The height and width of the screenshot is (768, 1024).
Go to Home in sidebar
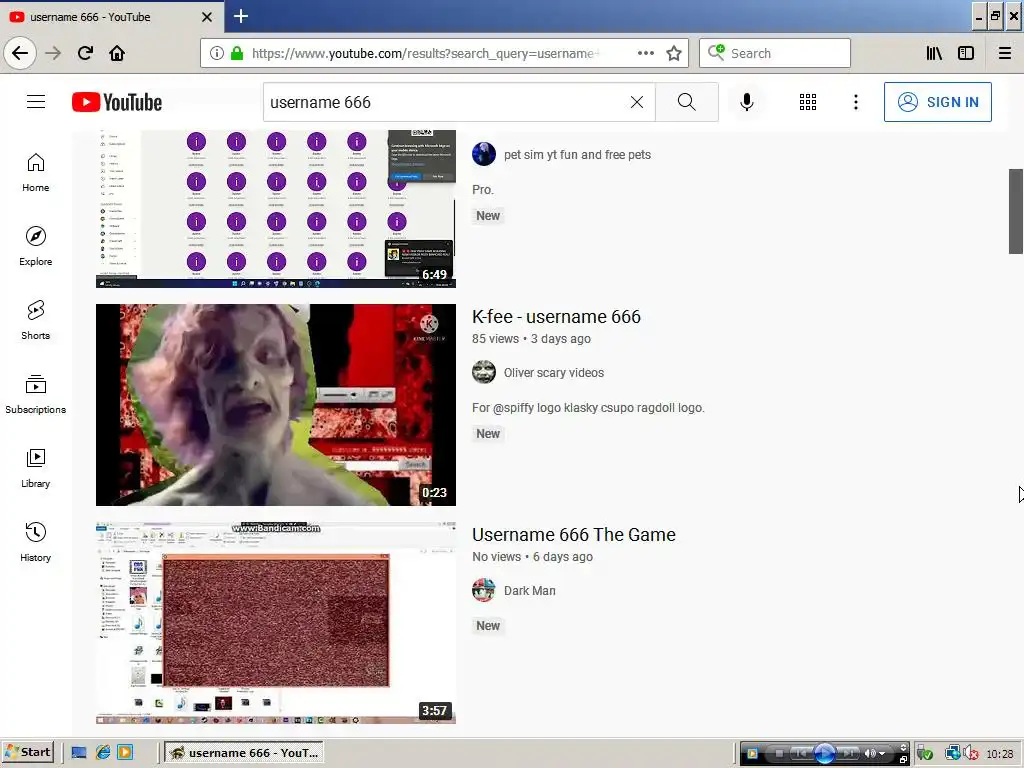(35, 172)
